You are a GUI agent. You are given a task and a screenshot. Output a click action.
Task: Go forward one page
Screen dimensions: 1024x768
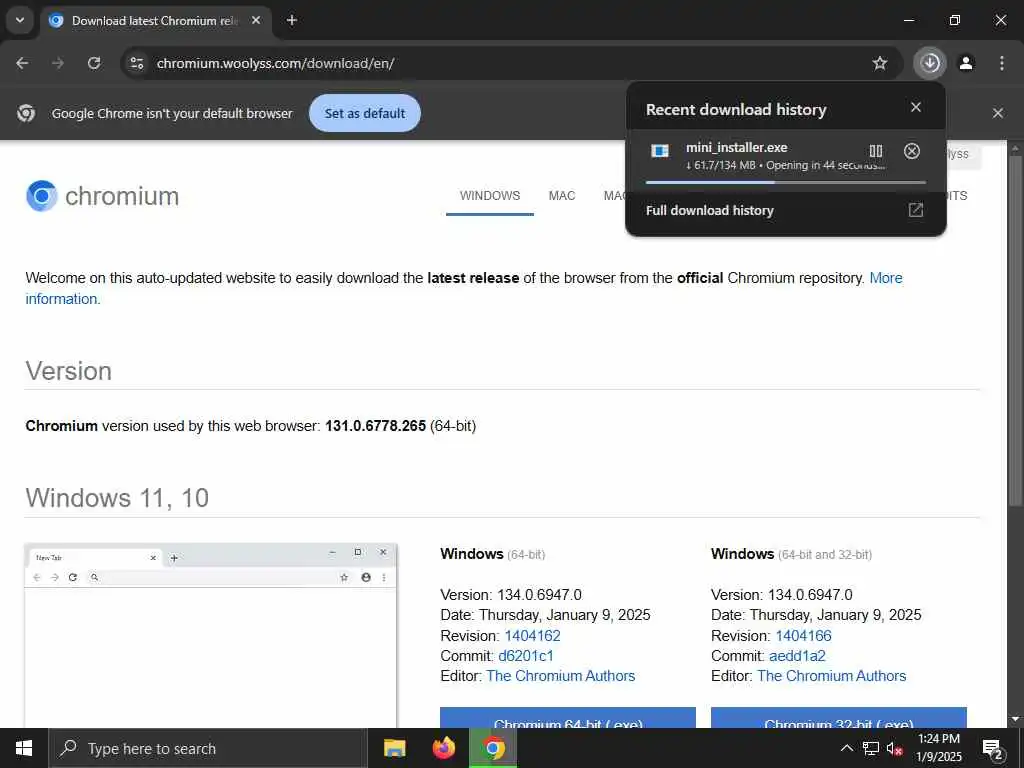58,63
